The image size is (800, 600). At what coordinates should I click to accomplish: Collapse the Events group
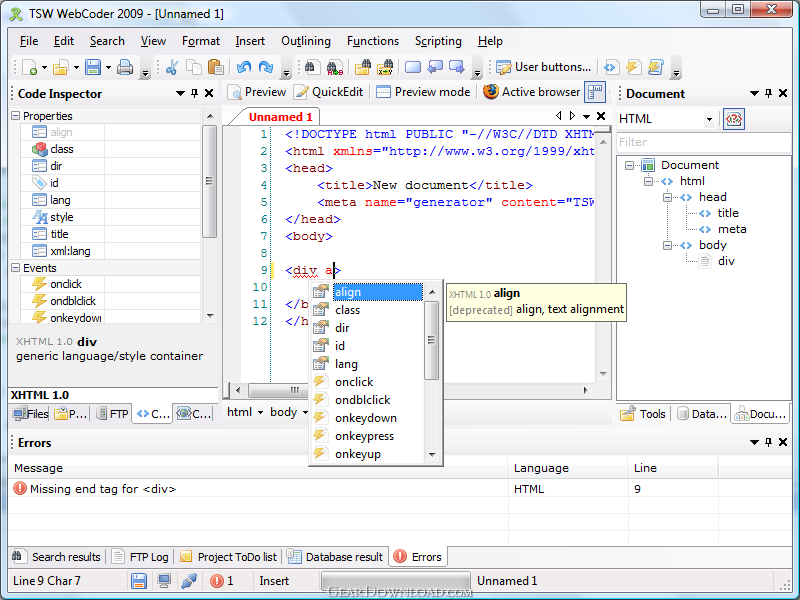click(15, 268)
